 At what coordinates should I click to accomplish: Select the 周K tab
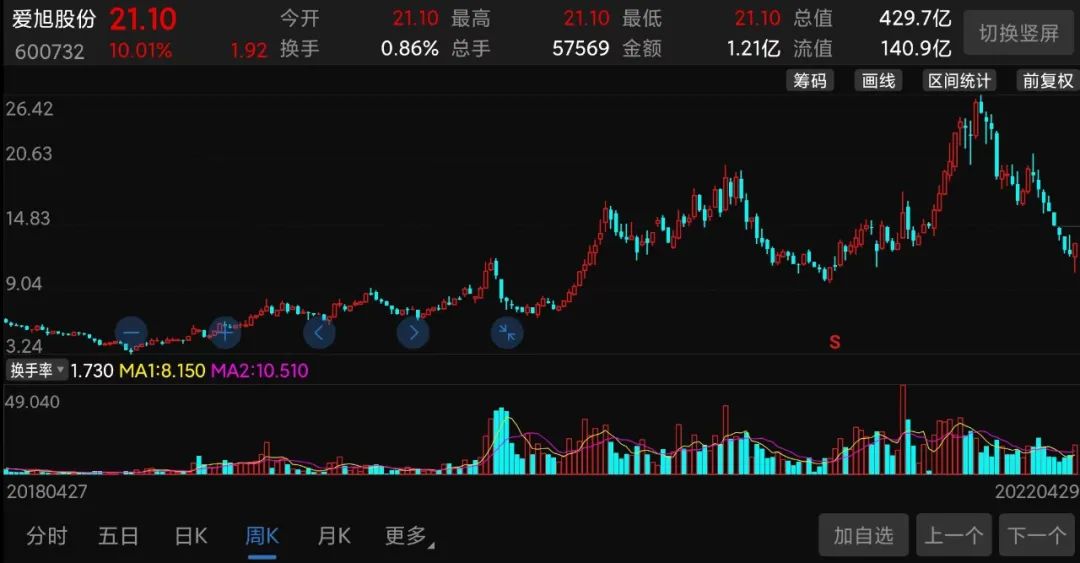(262, 535)
